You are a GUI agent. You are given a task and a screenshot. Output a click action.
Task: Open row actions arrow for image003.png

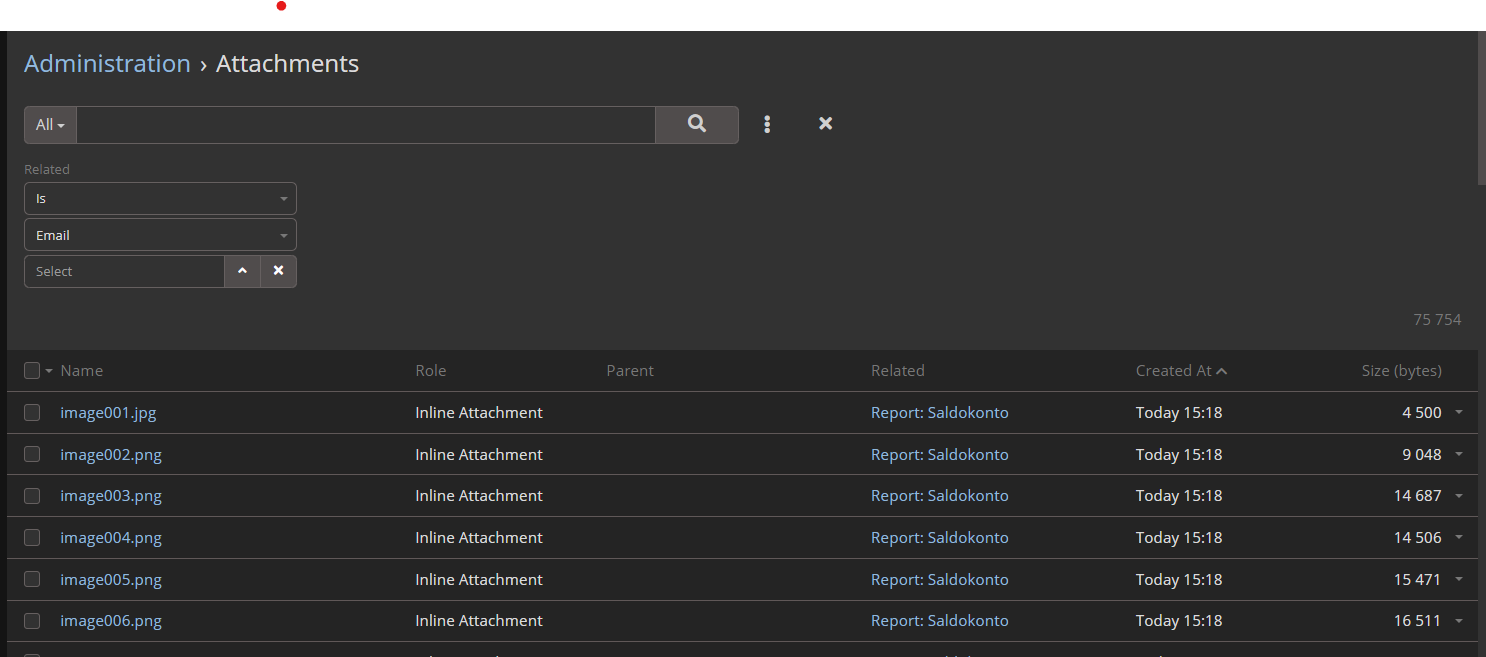1459,496
